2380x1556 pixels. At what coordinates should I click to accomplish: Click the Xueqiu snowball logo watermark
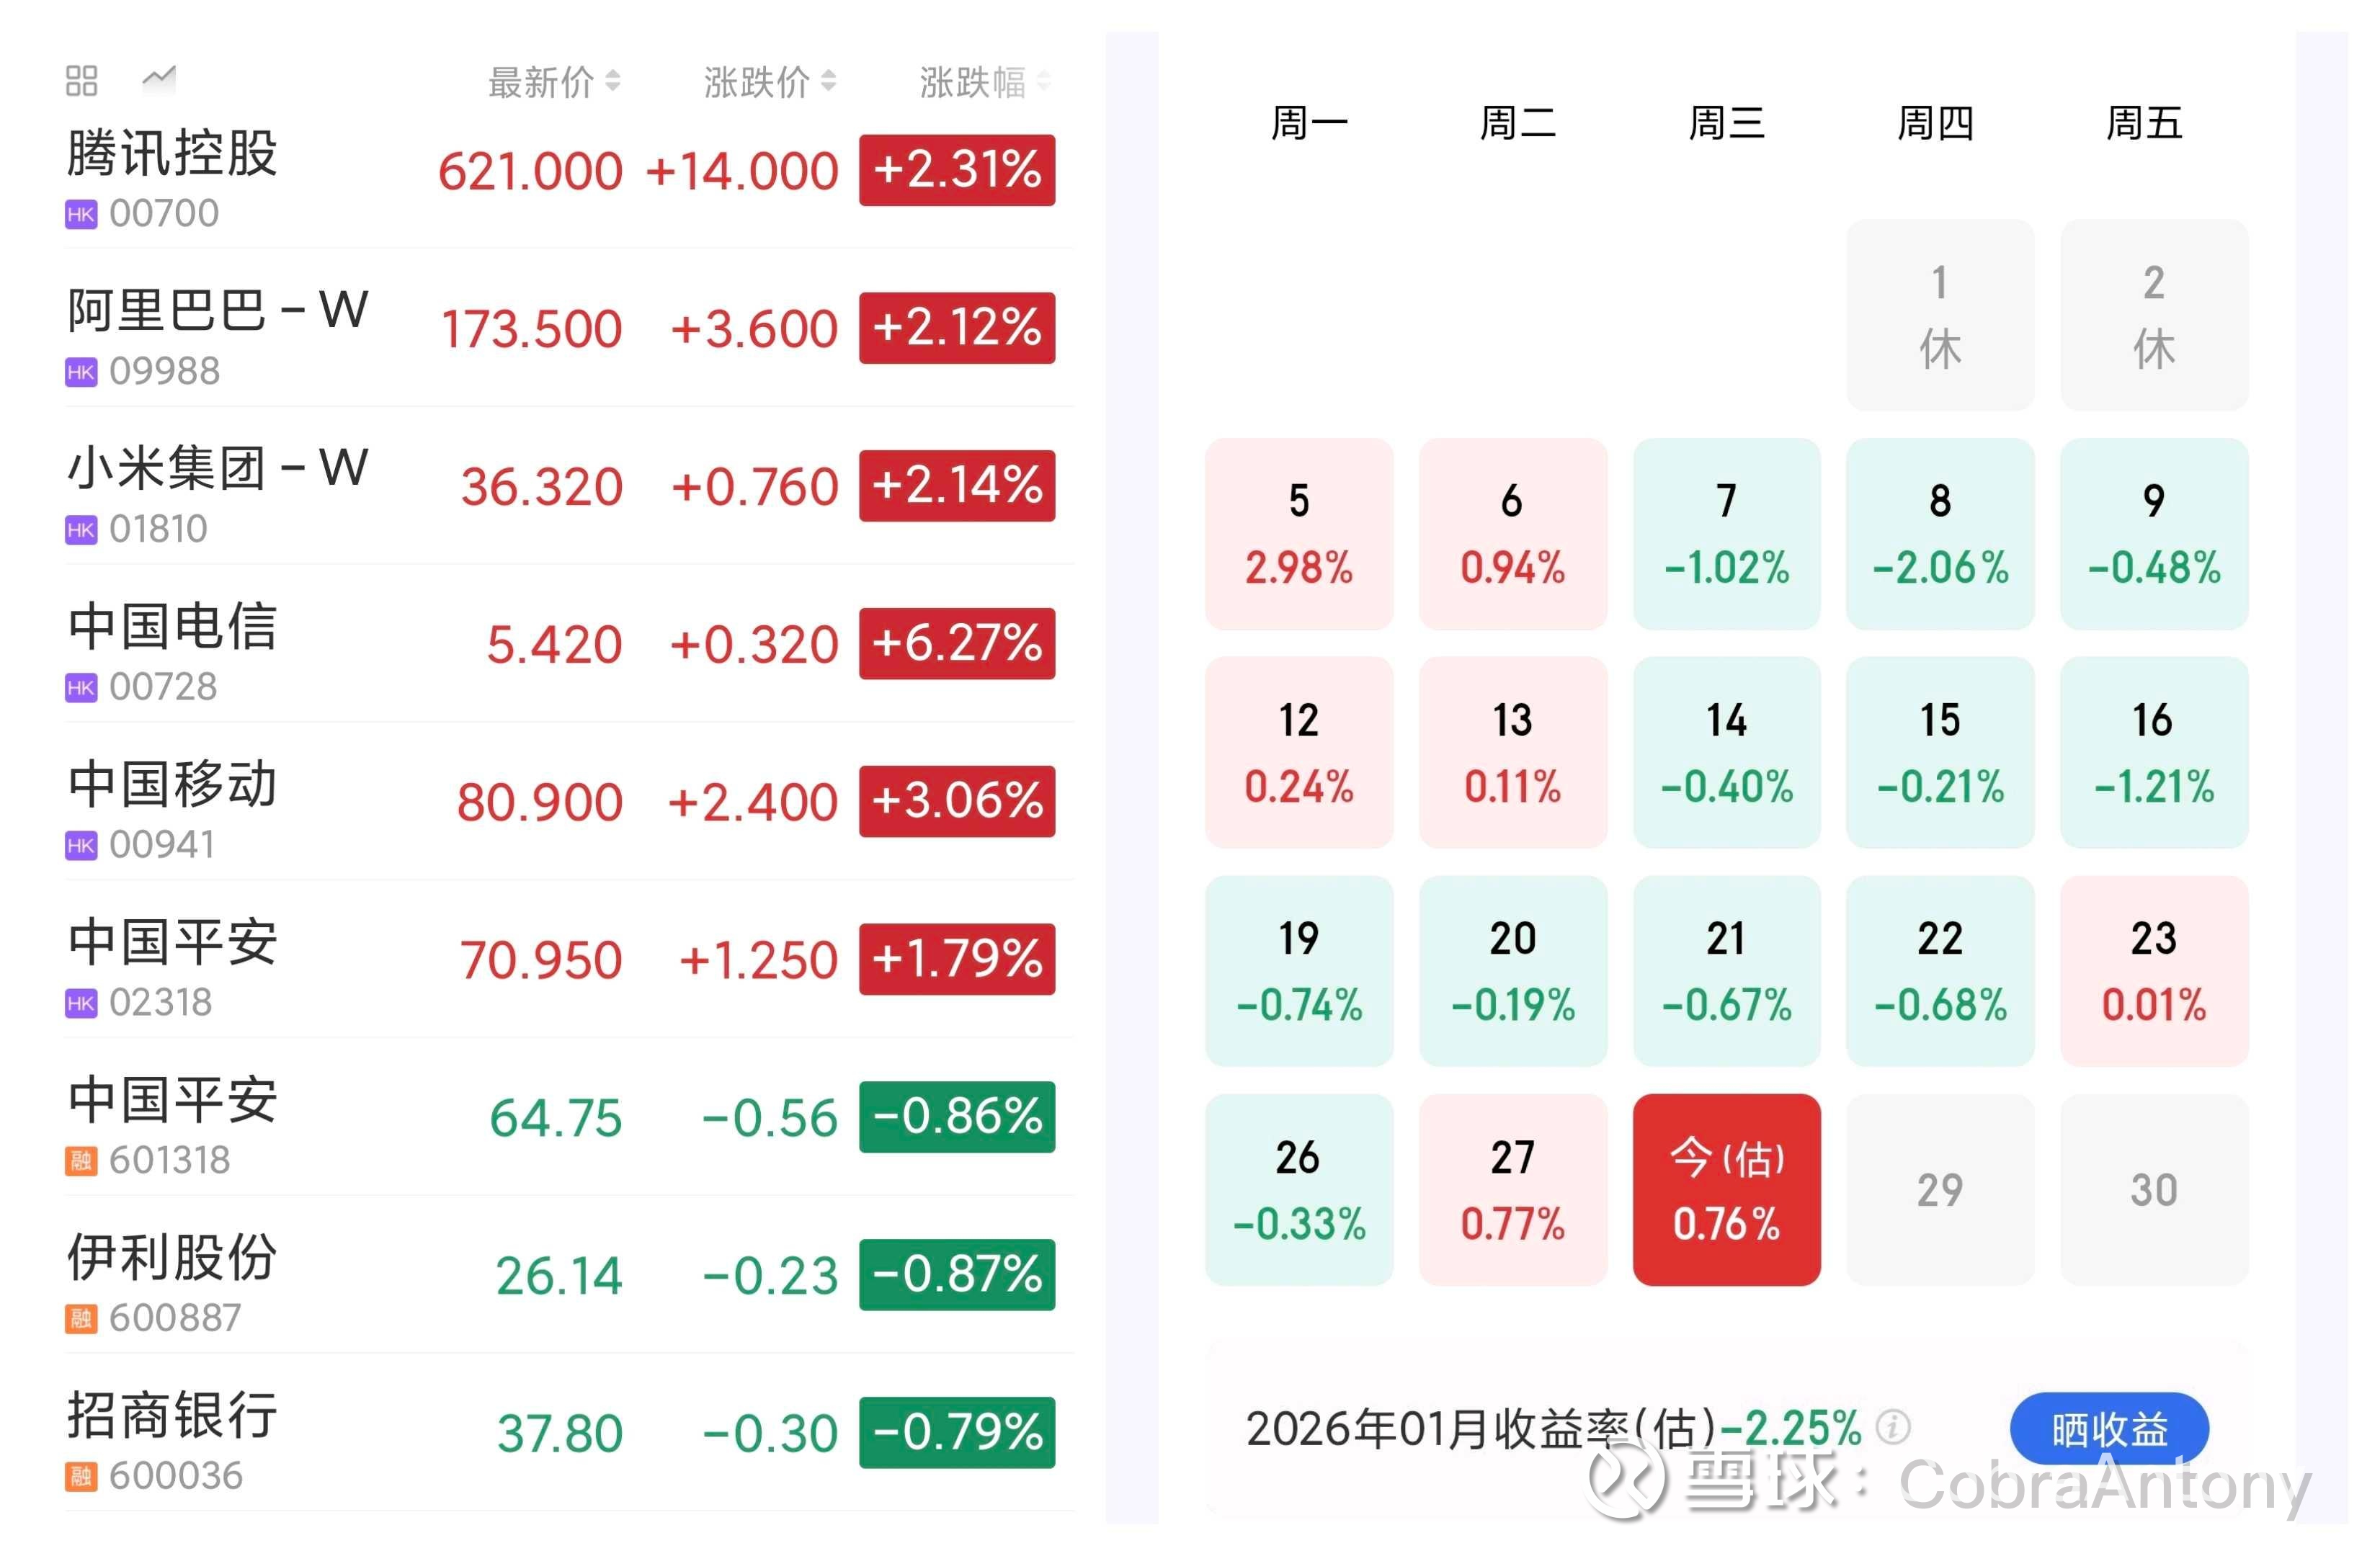(x=1627, y=1480)
